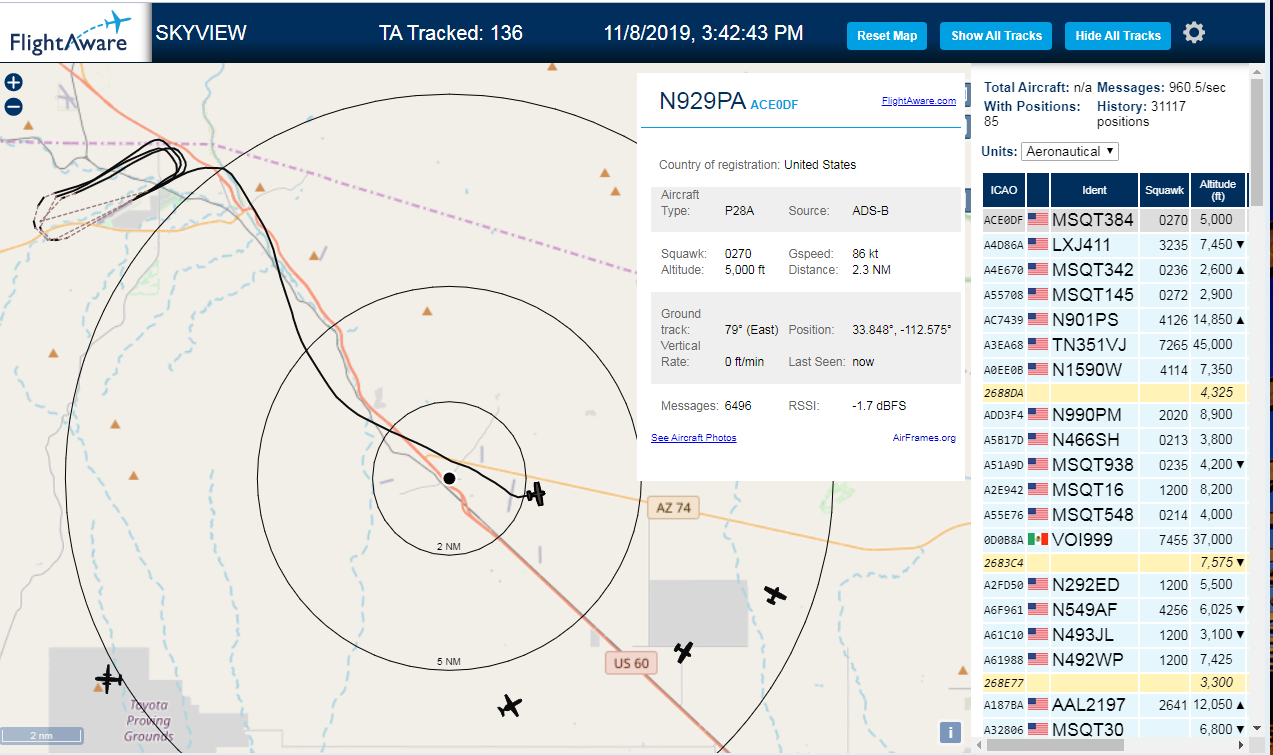Select N990PM aircraft row

1114,415
